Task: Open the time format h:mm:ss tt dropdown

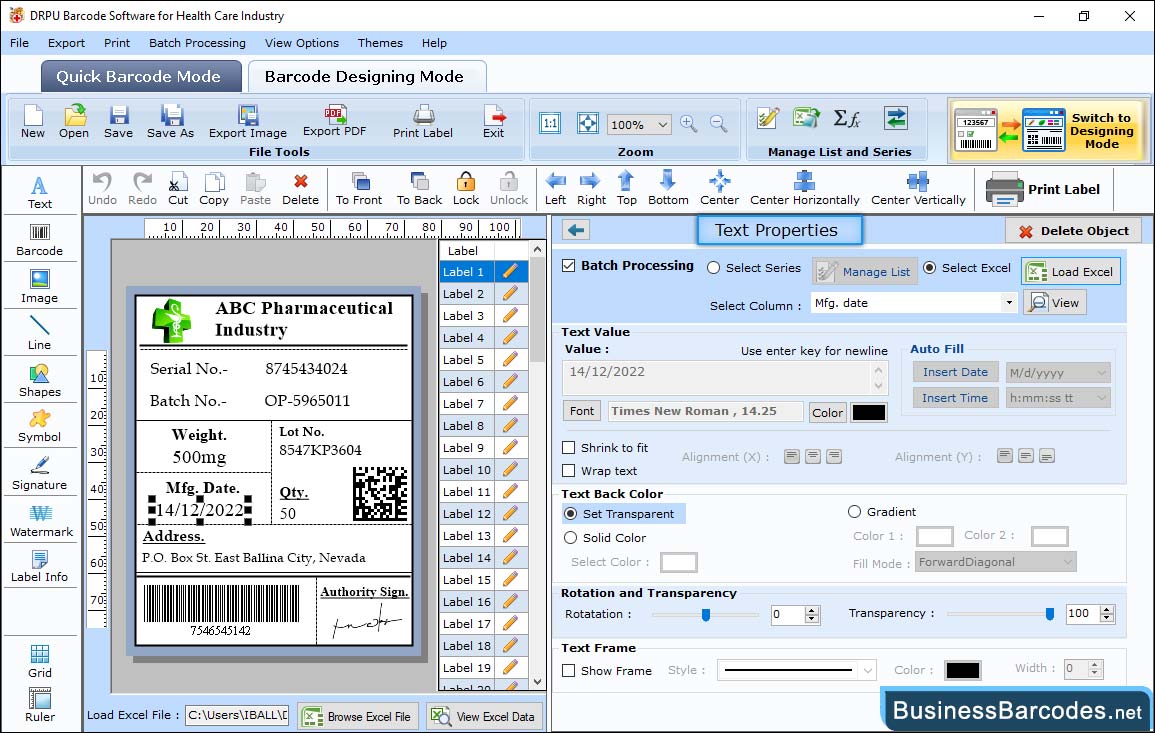Action: 1100,398
